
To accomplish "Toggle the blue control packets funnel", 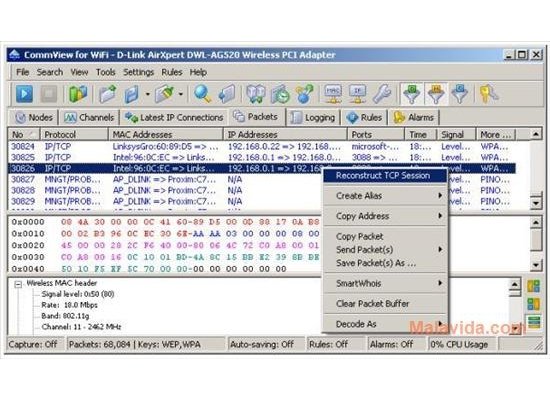I will click(460, 94).
